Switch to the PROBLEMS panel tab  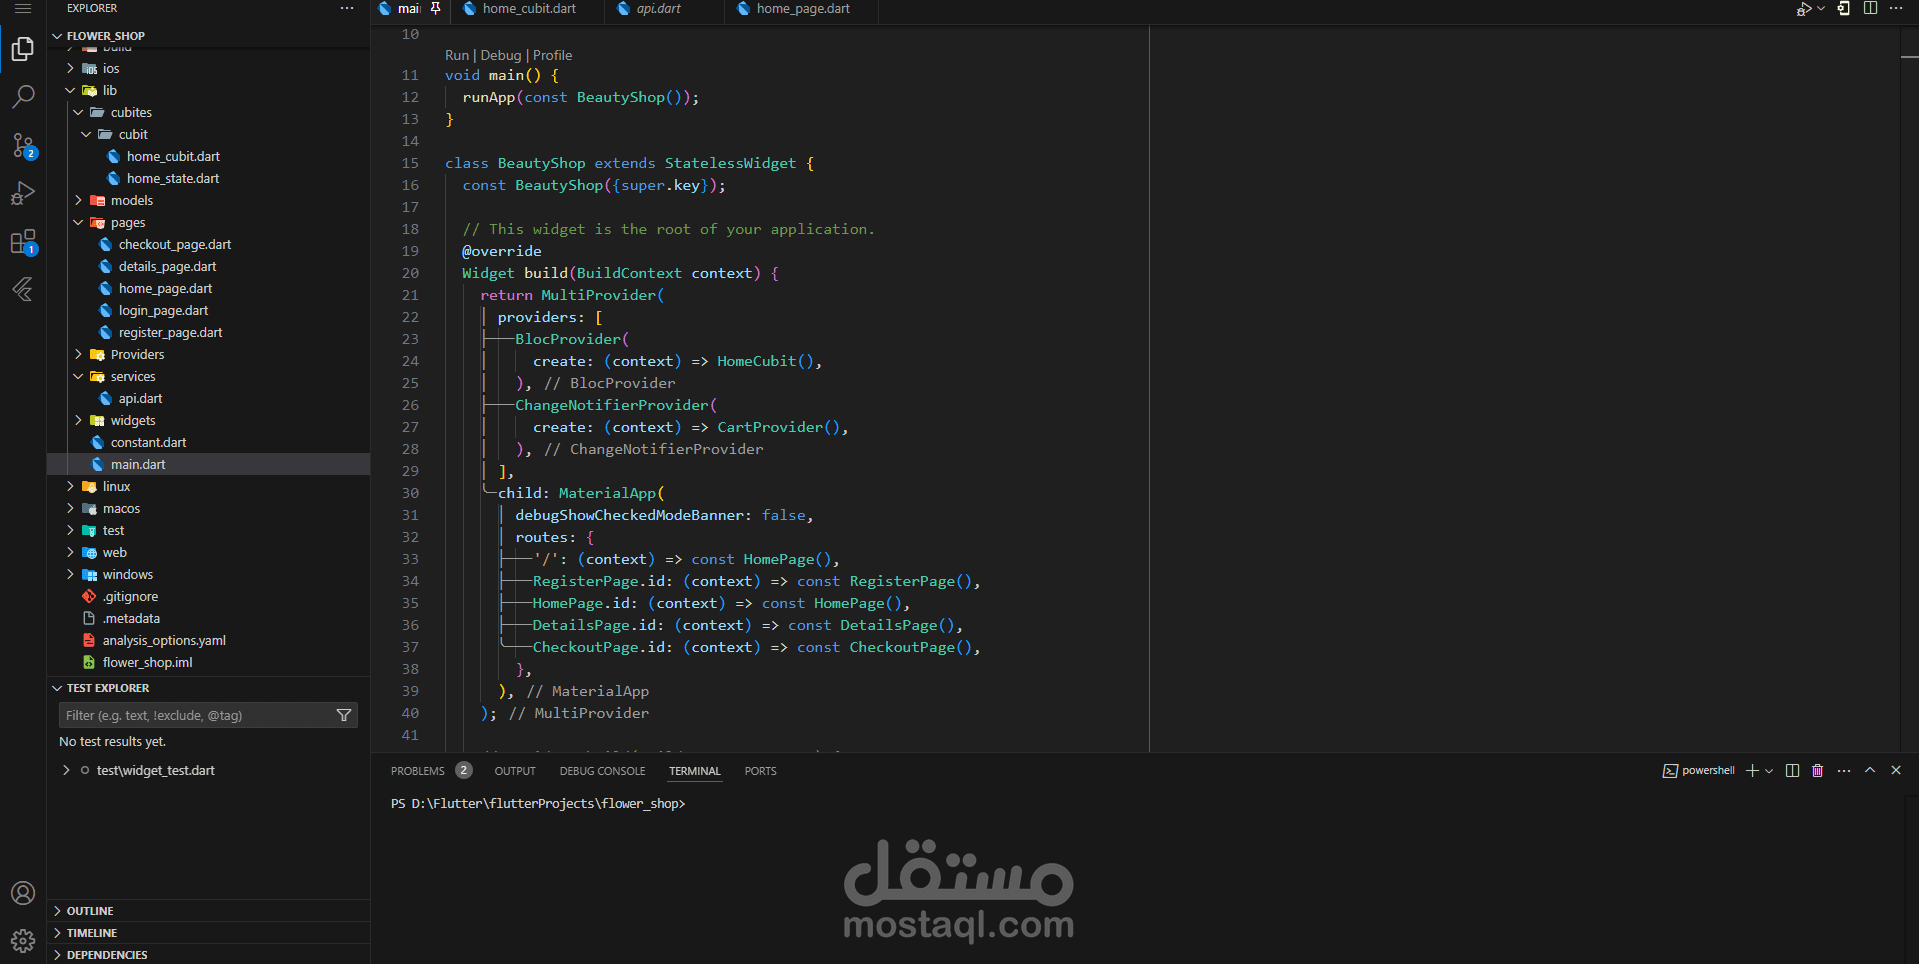pyautogui.click(x=418, y=771)
